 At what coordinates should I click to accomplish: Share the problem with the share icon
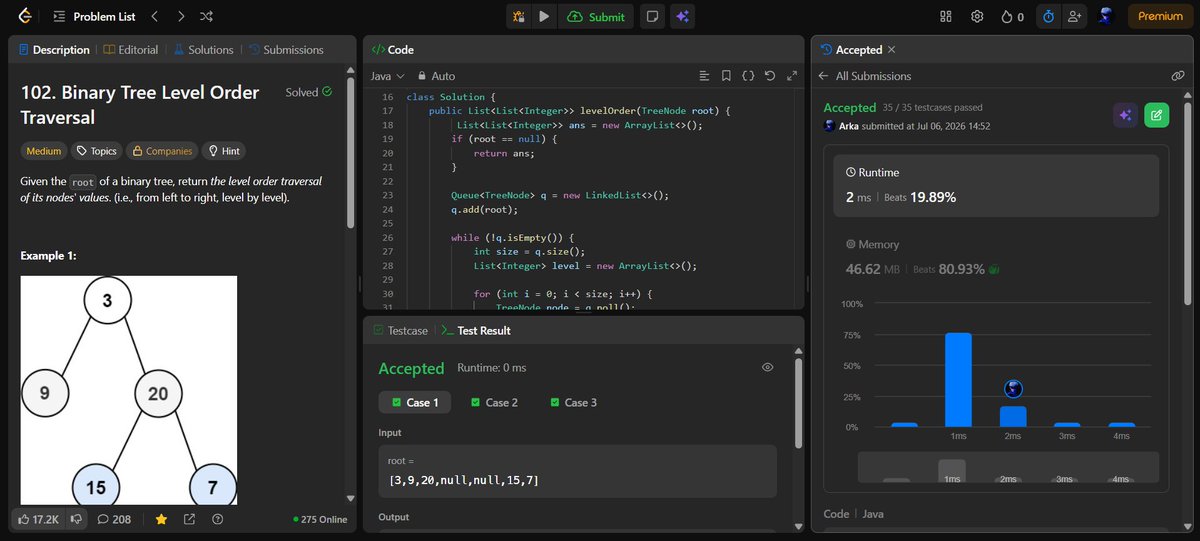[x=189, y=519]
